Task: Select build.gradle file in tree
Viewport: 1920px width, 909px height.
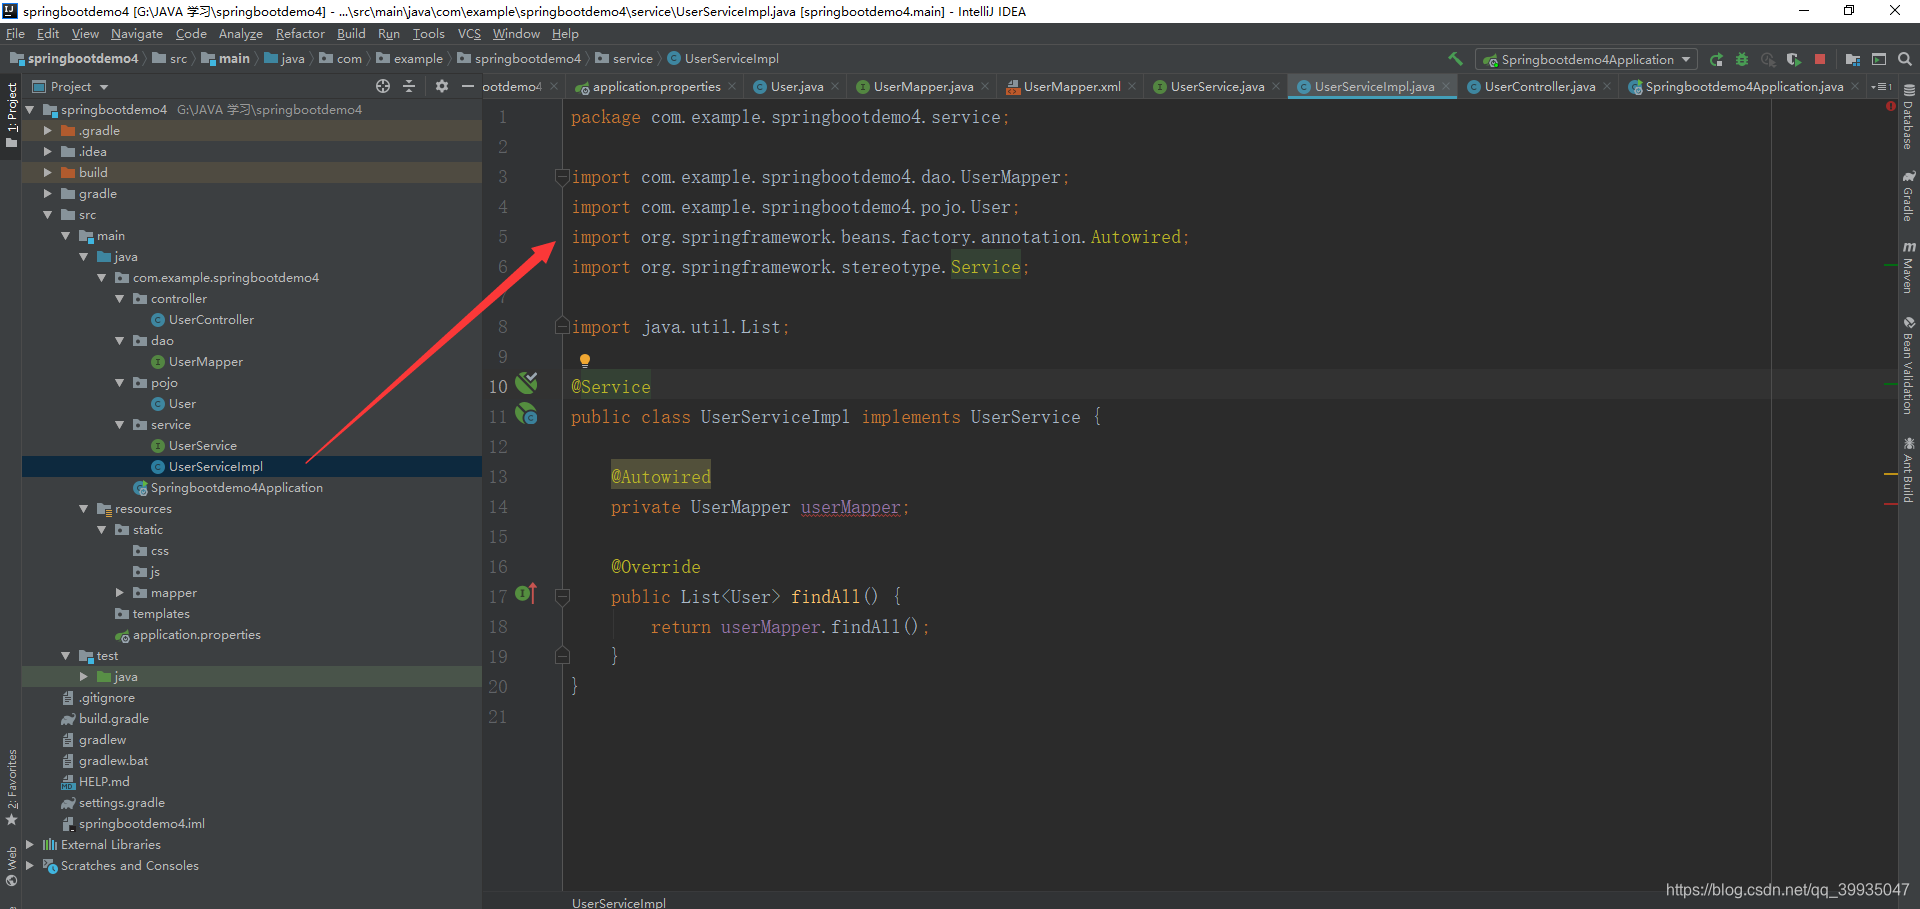Action: tap(113, 719)
